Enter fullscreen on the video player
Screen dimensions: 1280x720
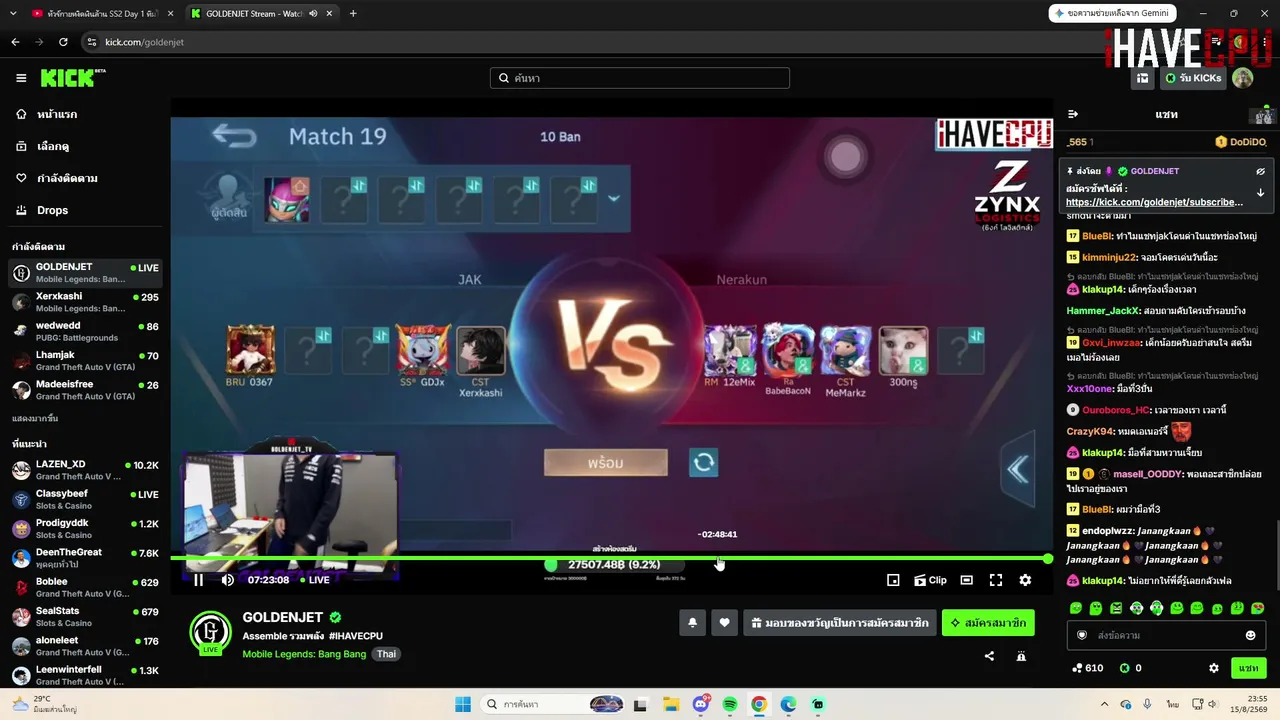coord(996,580)
